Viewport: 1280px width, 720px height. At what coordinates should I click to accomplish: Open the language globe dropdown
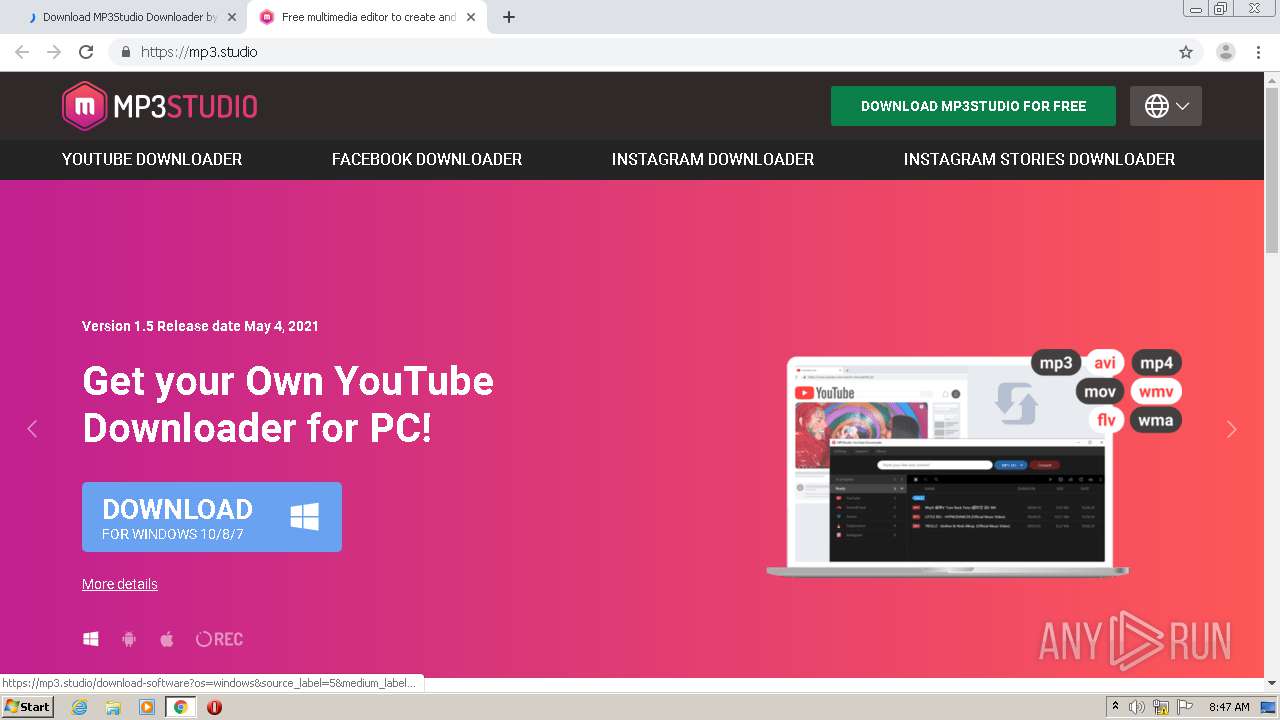coord(1166,106)
